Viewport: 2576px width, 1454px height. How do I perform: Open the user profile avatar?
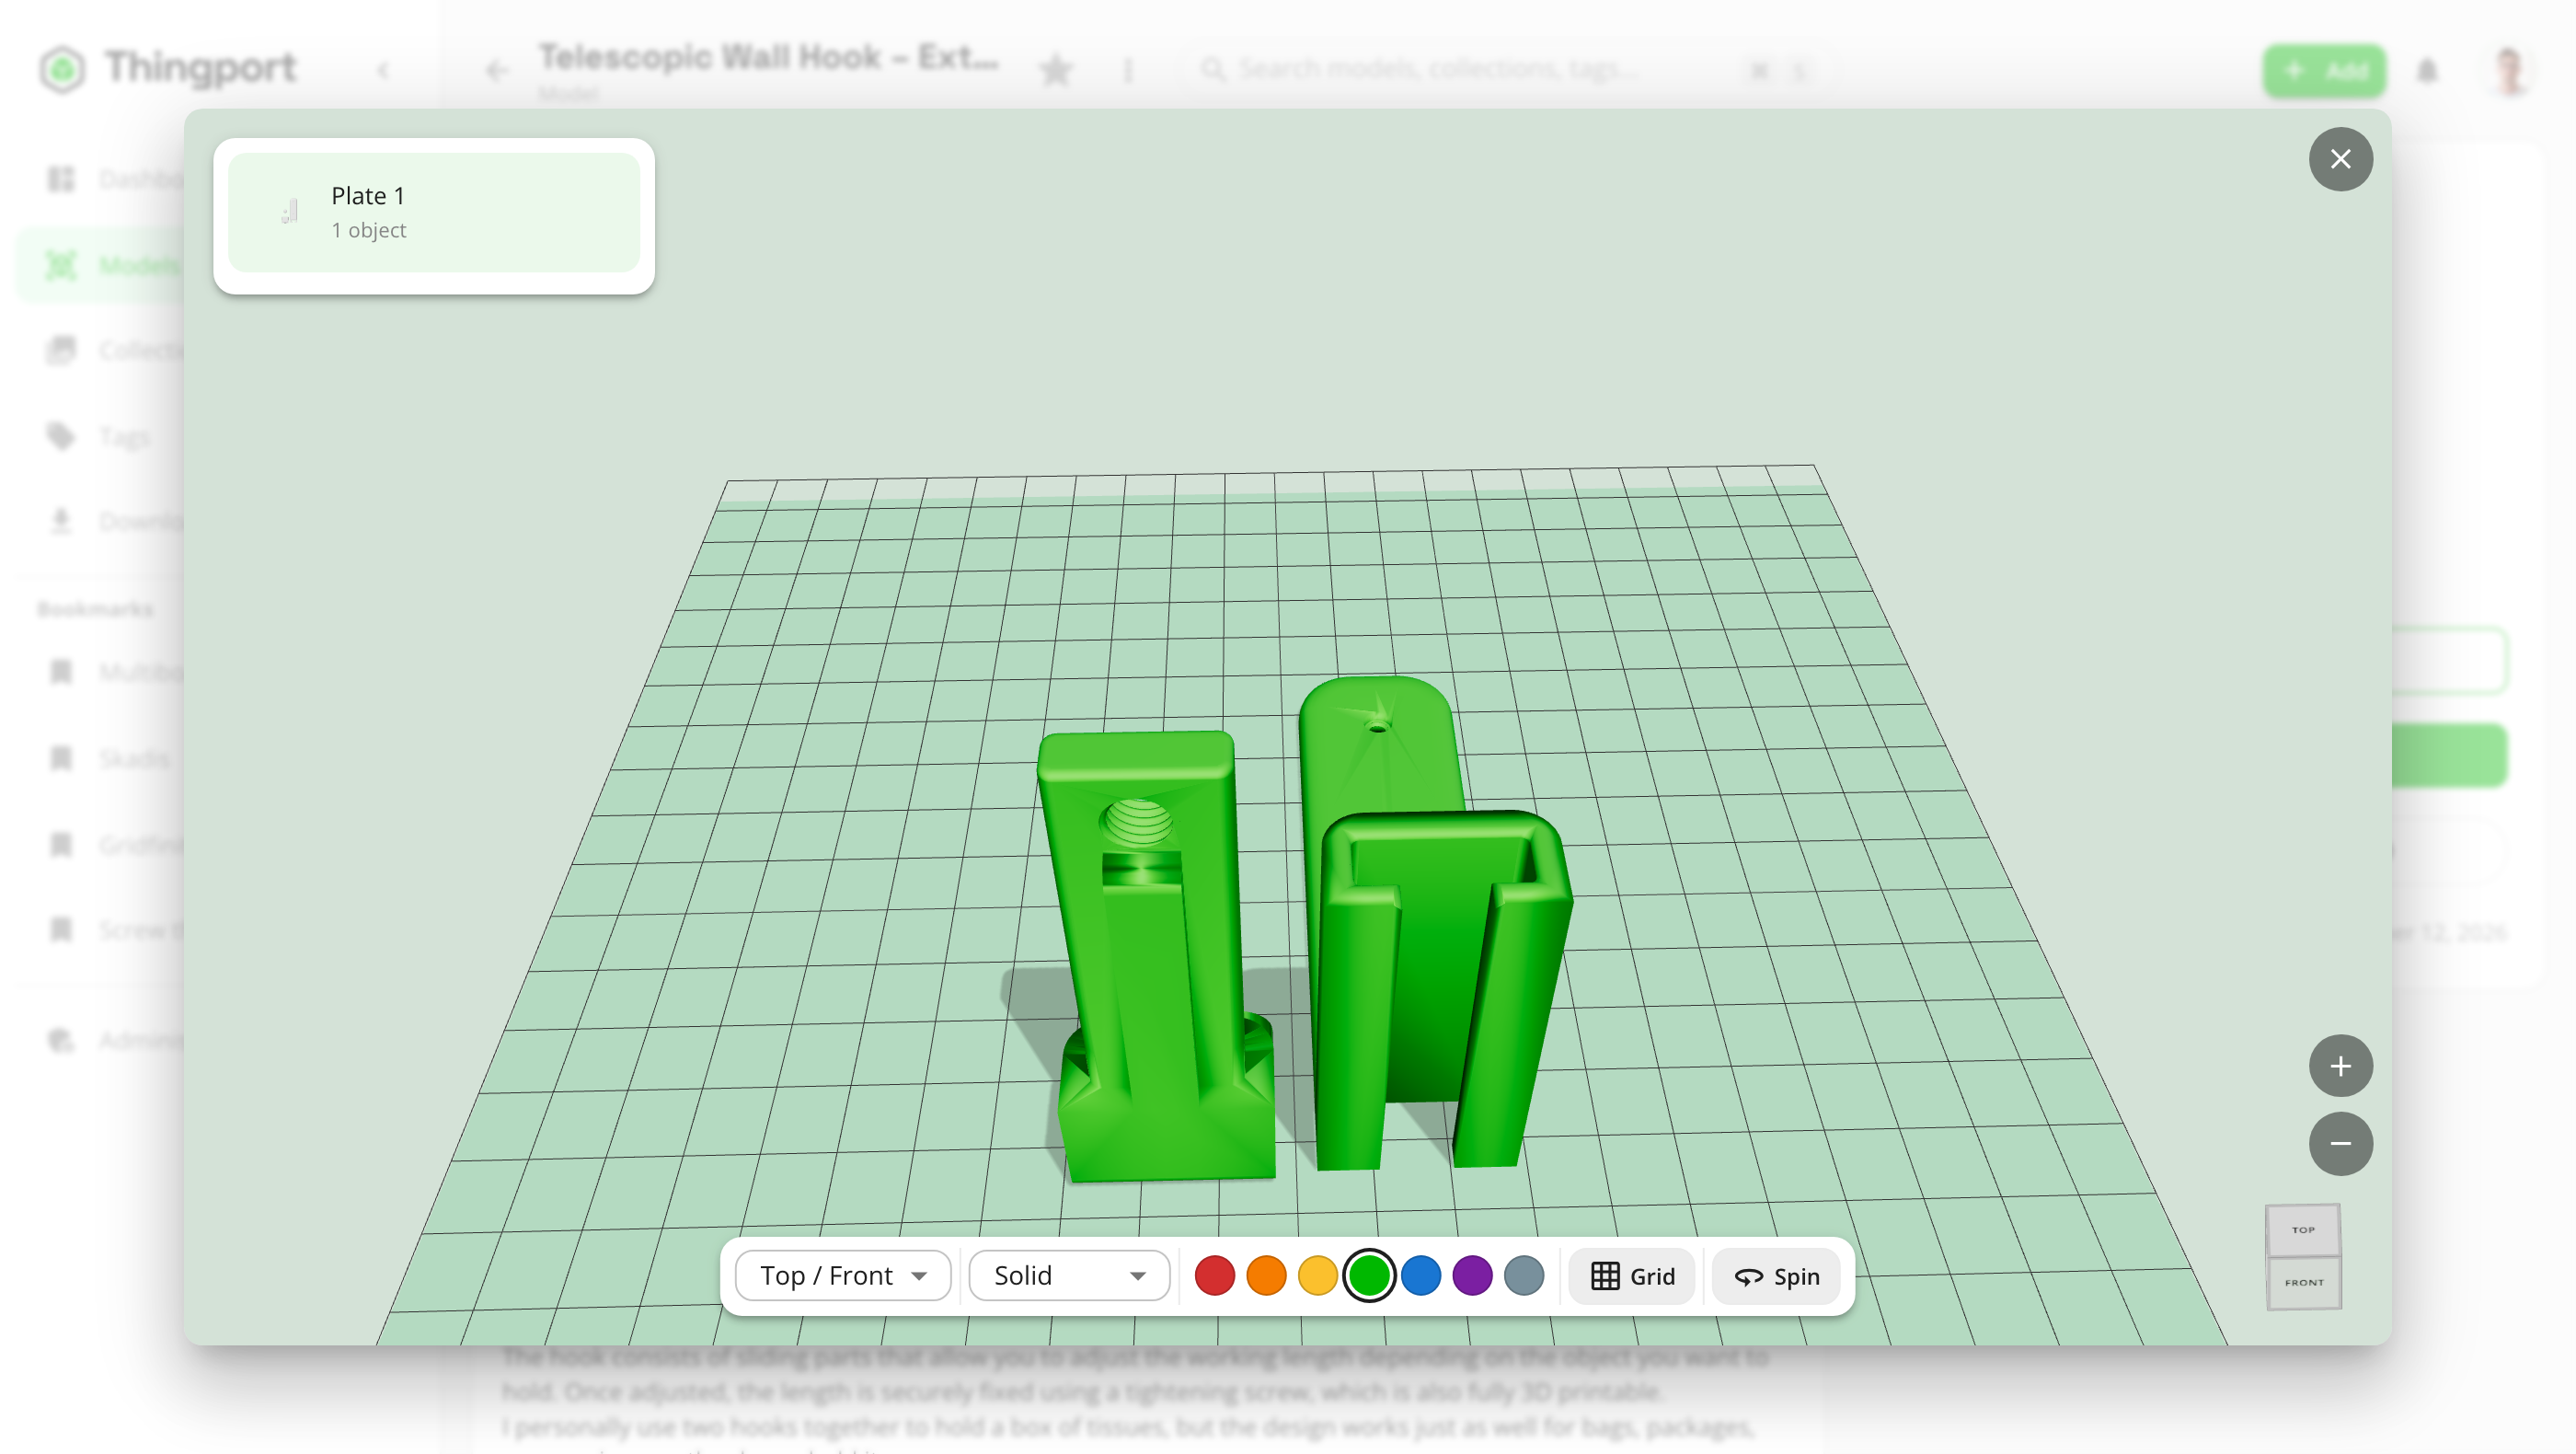click(x=2509, y=70)
